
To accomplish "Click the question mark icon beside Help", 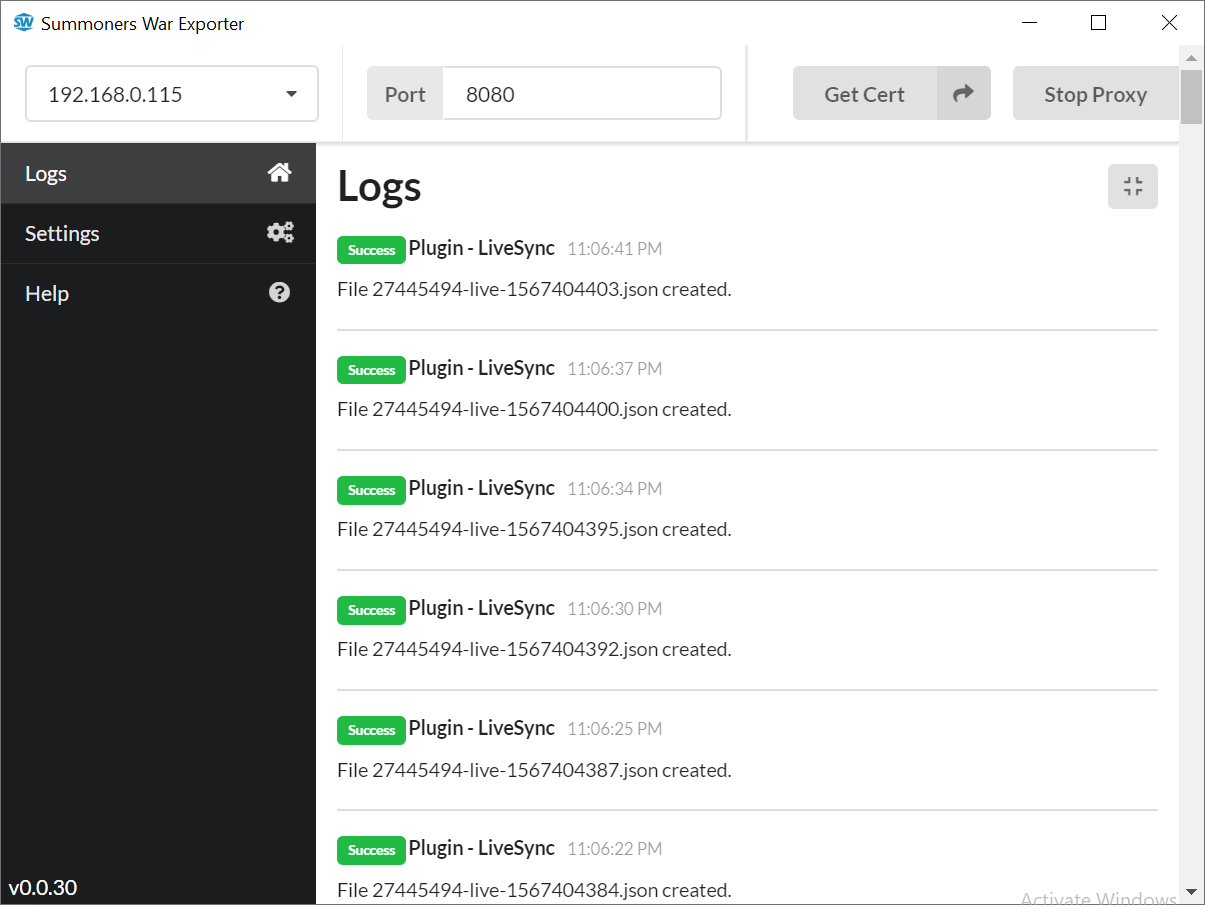I will pyautogui.click(x=279, y=292).
